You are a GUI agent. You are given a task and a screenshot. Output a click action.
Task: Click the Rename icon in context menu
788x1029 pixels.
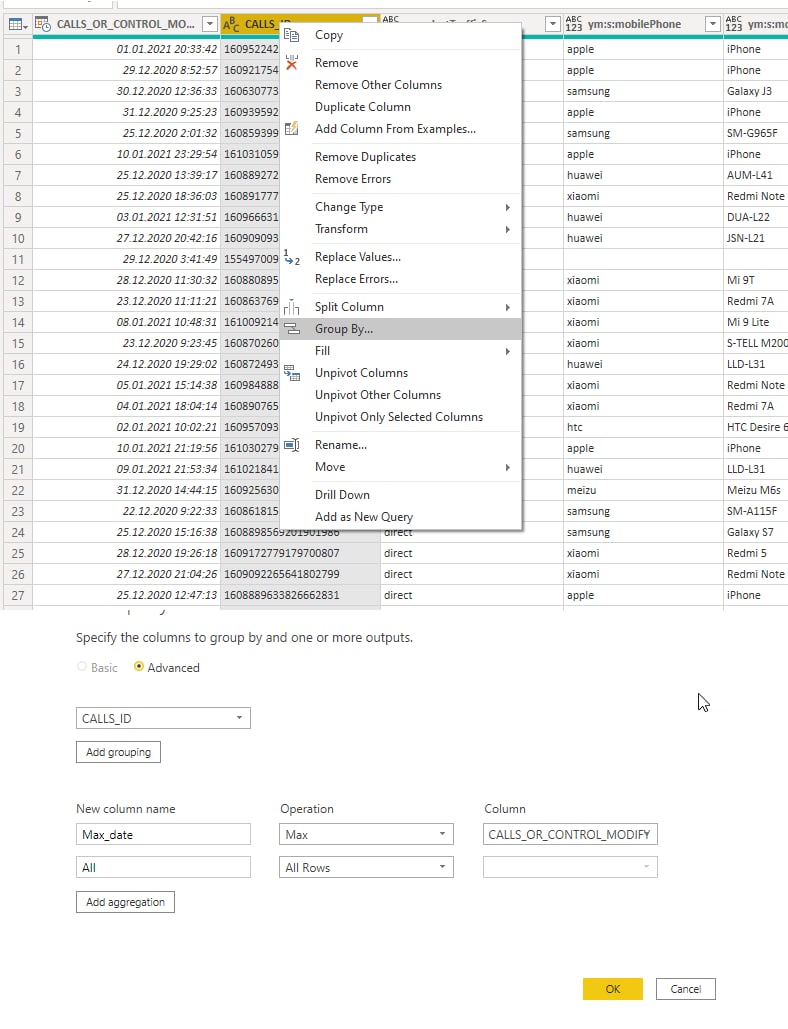[x=291, y=445]
